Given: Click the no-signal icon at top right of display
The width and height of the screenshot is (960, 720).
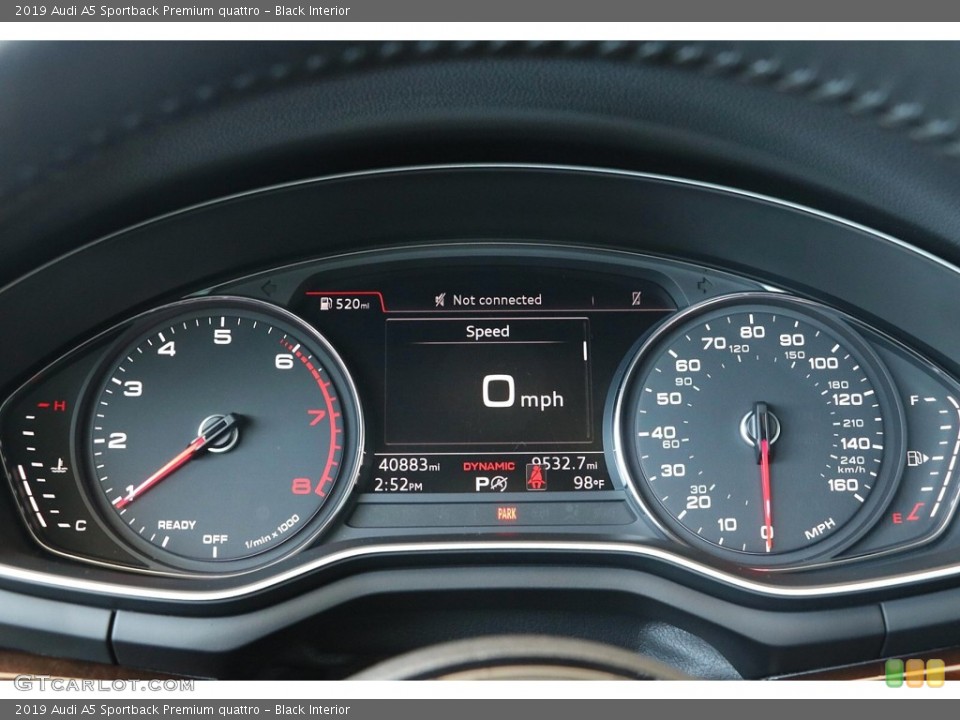Looking at the screenshot, I should 636,298.
